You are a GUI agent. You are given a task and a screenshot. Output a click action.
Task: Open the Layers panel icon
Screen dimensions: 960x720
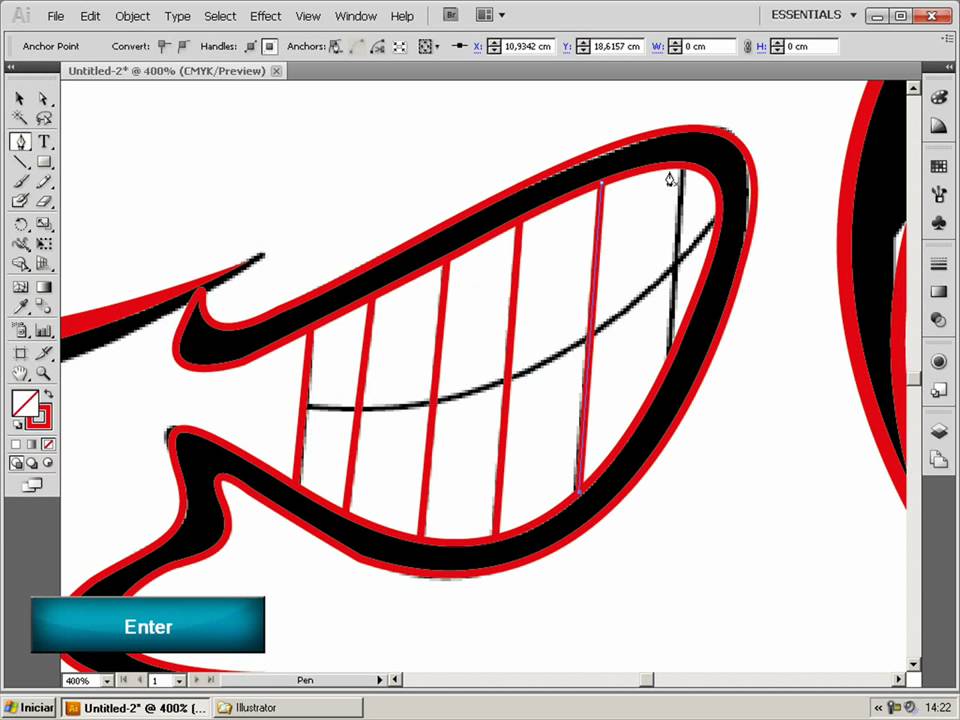[x=939, y=431]
